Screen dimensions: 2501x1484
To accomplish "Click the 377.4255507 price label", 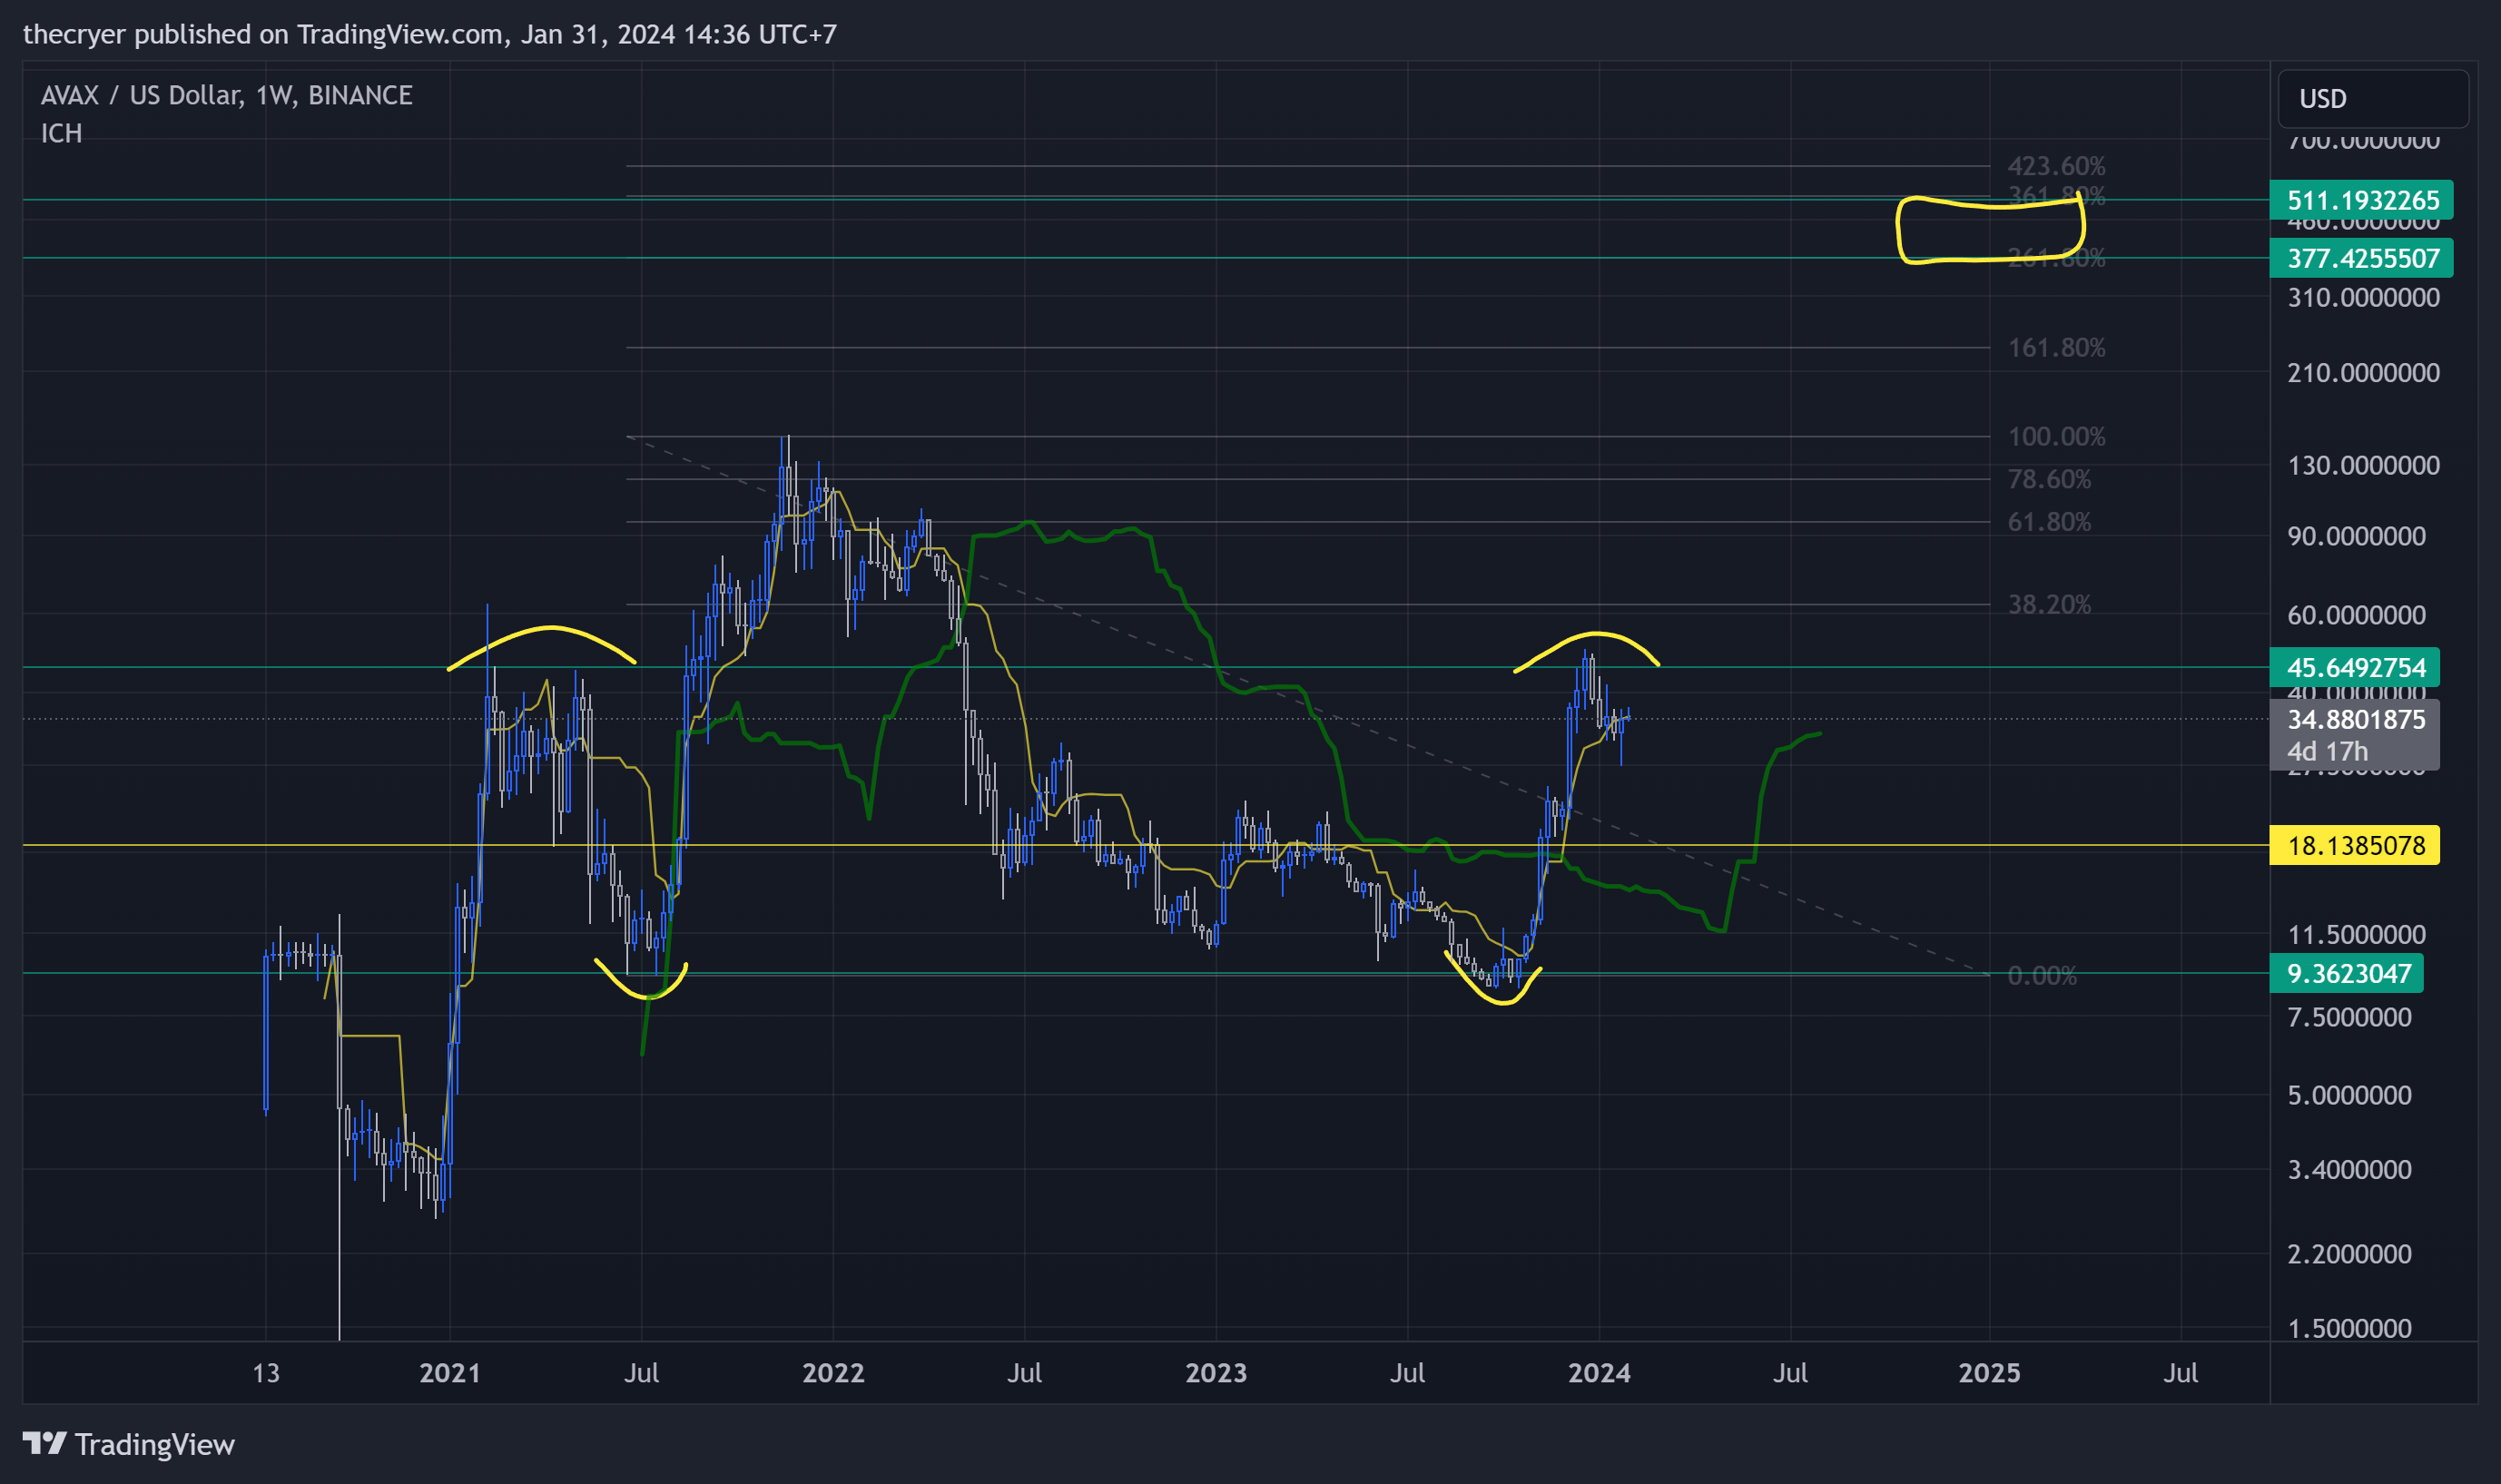I will 2361,258.
